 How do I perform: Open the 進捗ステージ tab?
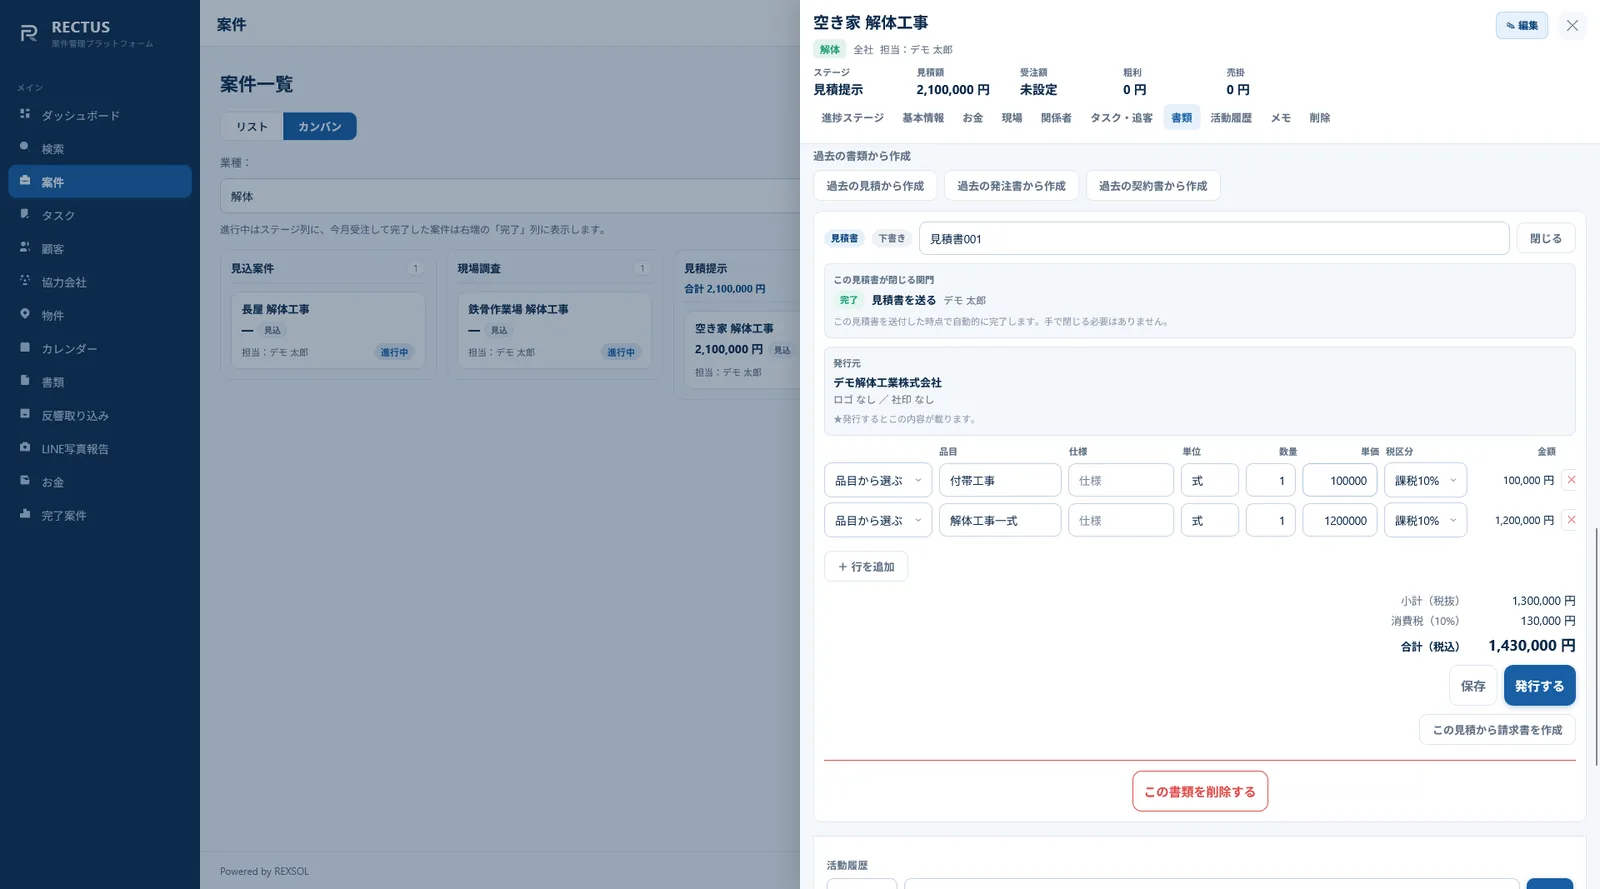click(853, 118)
